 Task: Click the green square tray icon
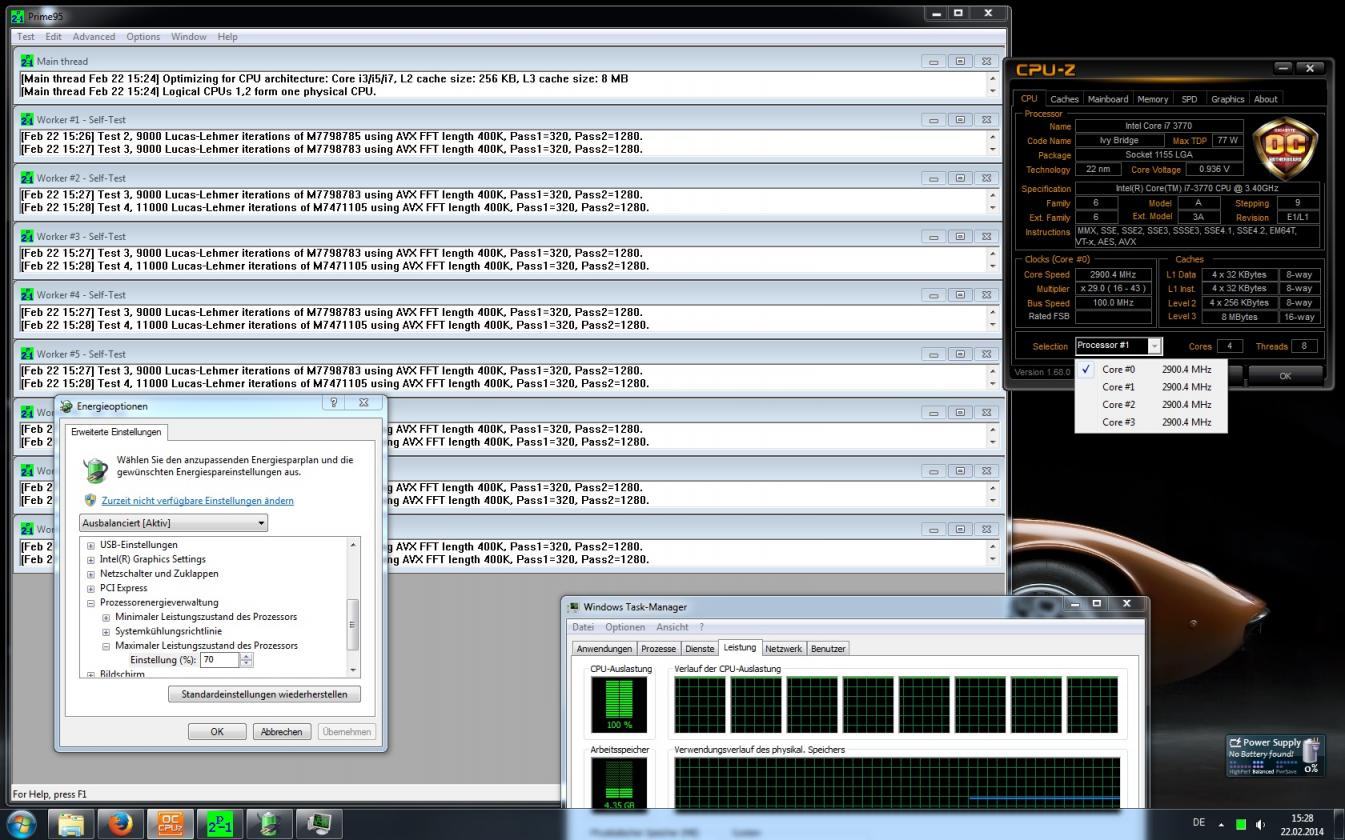click(1241, 825)
